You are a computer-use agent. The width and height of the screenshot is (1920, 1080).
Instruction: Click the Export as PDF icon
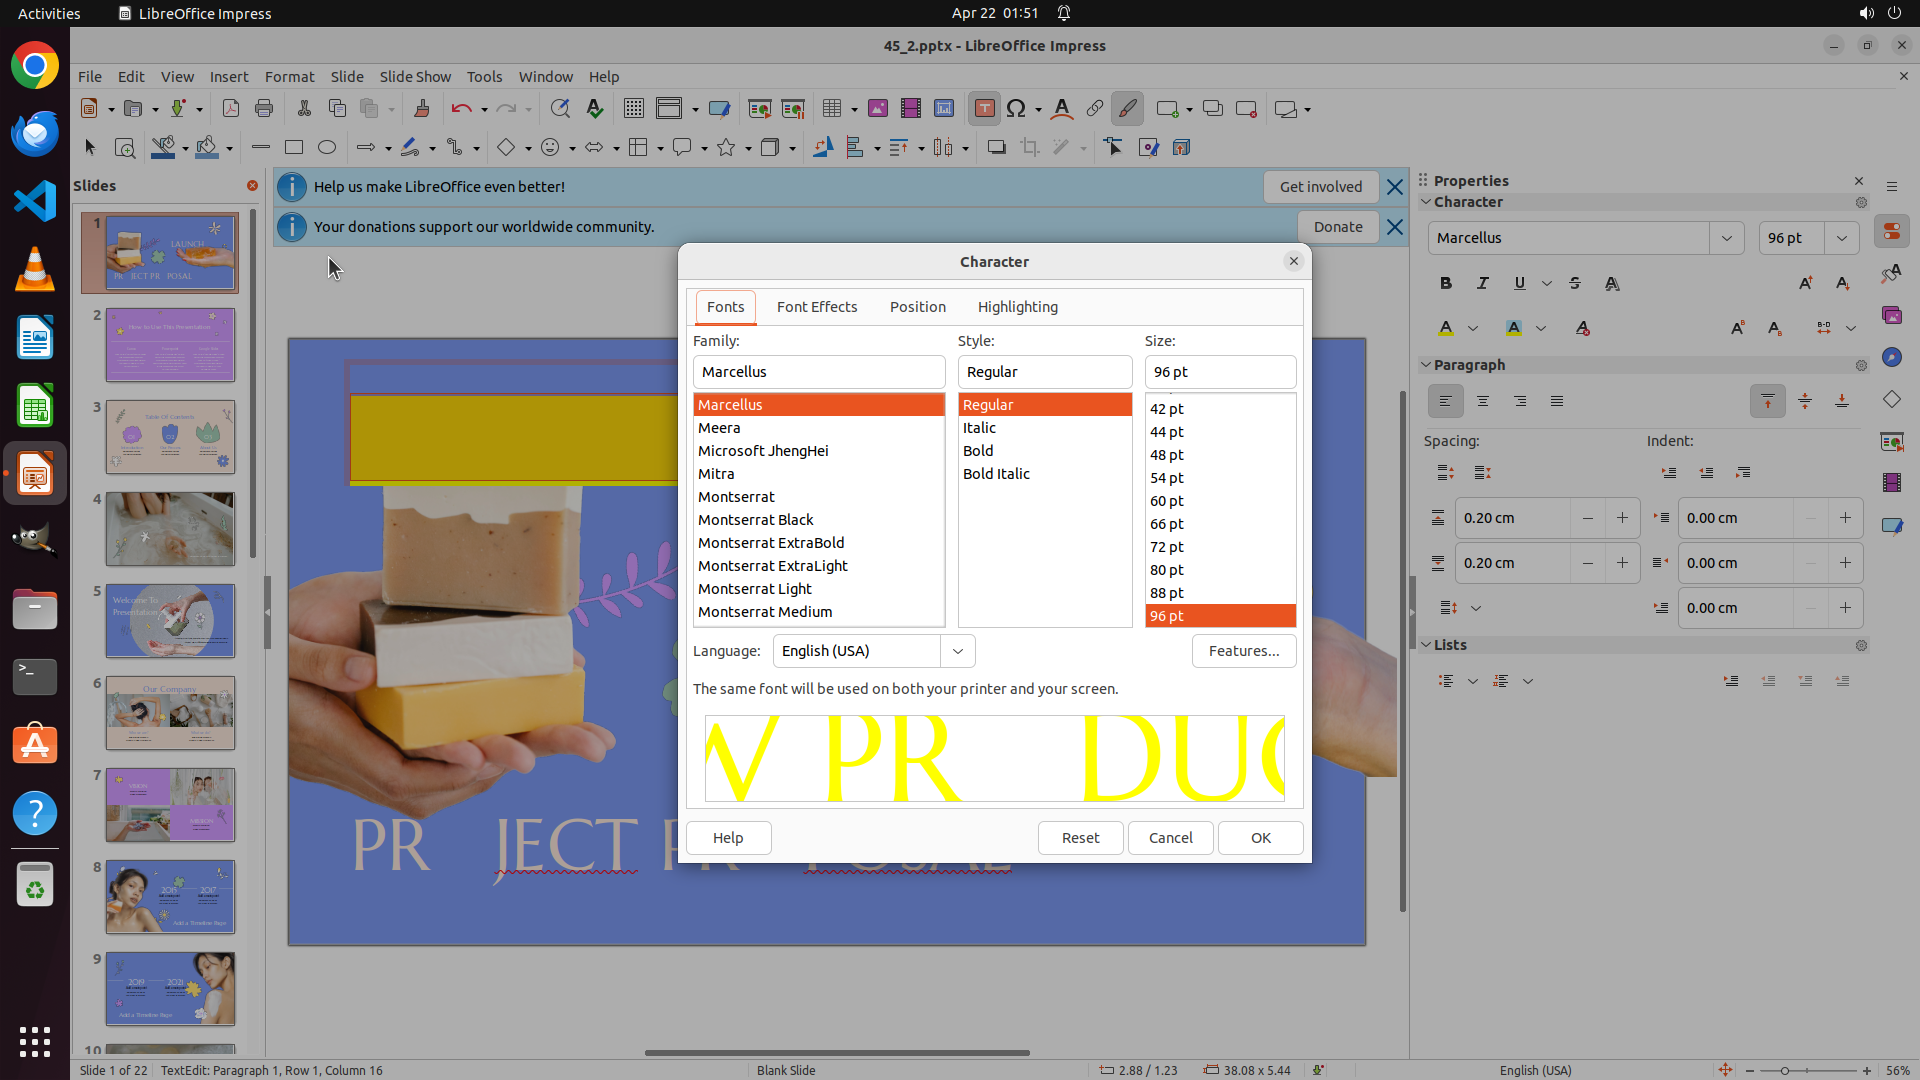(x=230, y=109)
